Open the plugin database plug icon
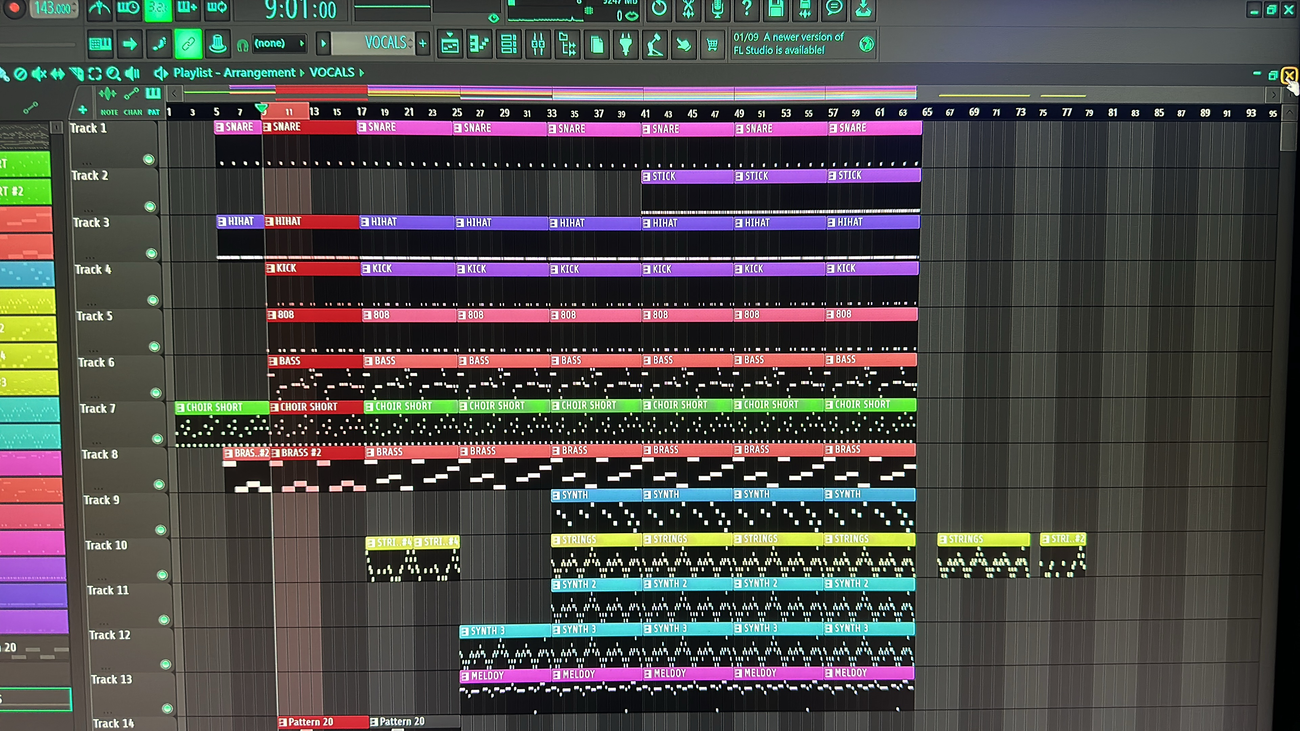This screenshot has width=1300, height=731. [x=625, y=44]
